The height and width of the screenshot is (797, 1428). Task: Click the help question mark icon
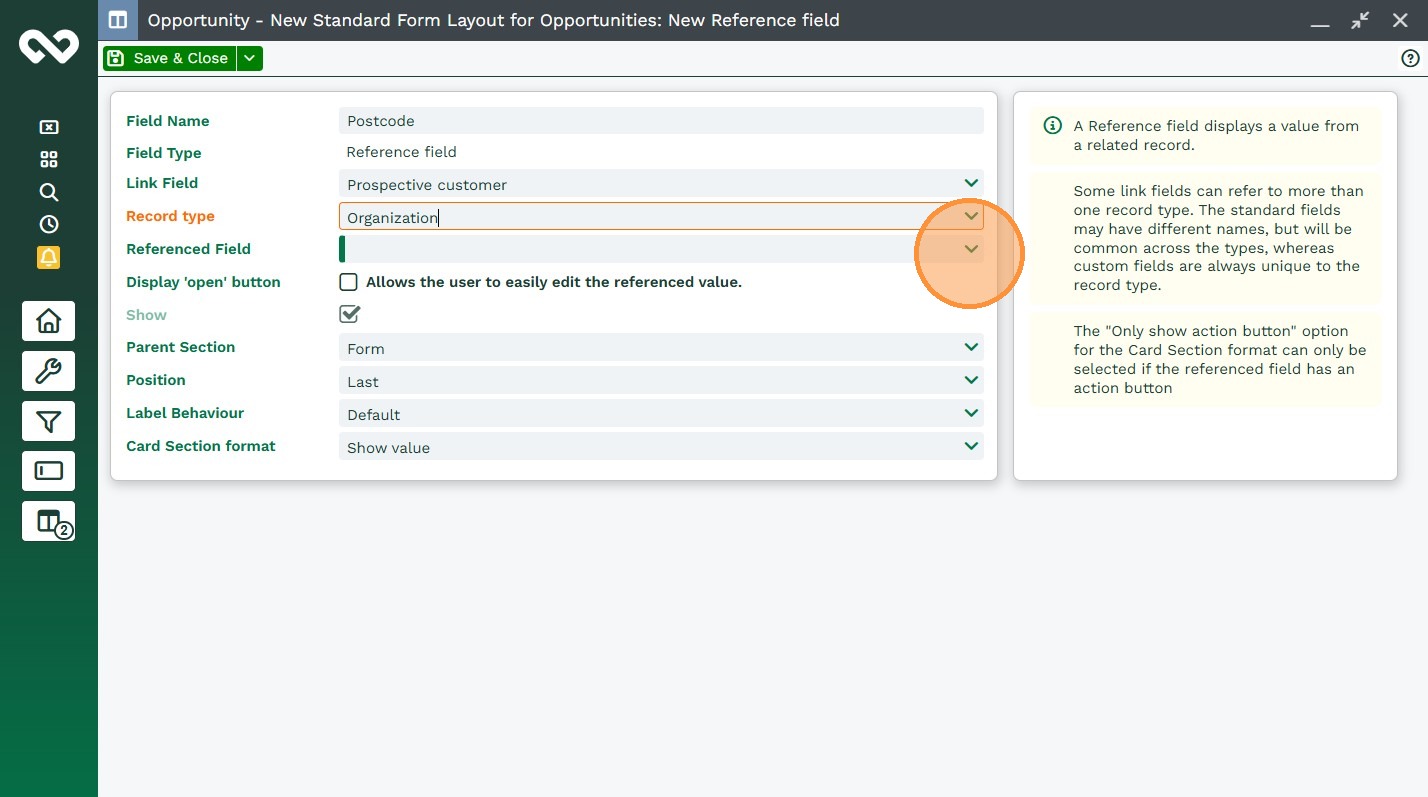click(1410, 59)
